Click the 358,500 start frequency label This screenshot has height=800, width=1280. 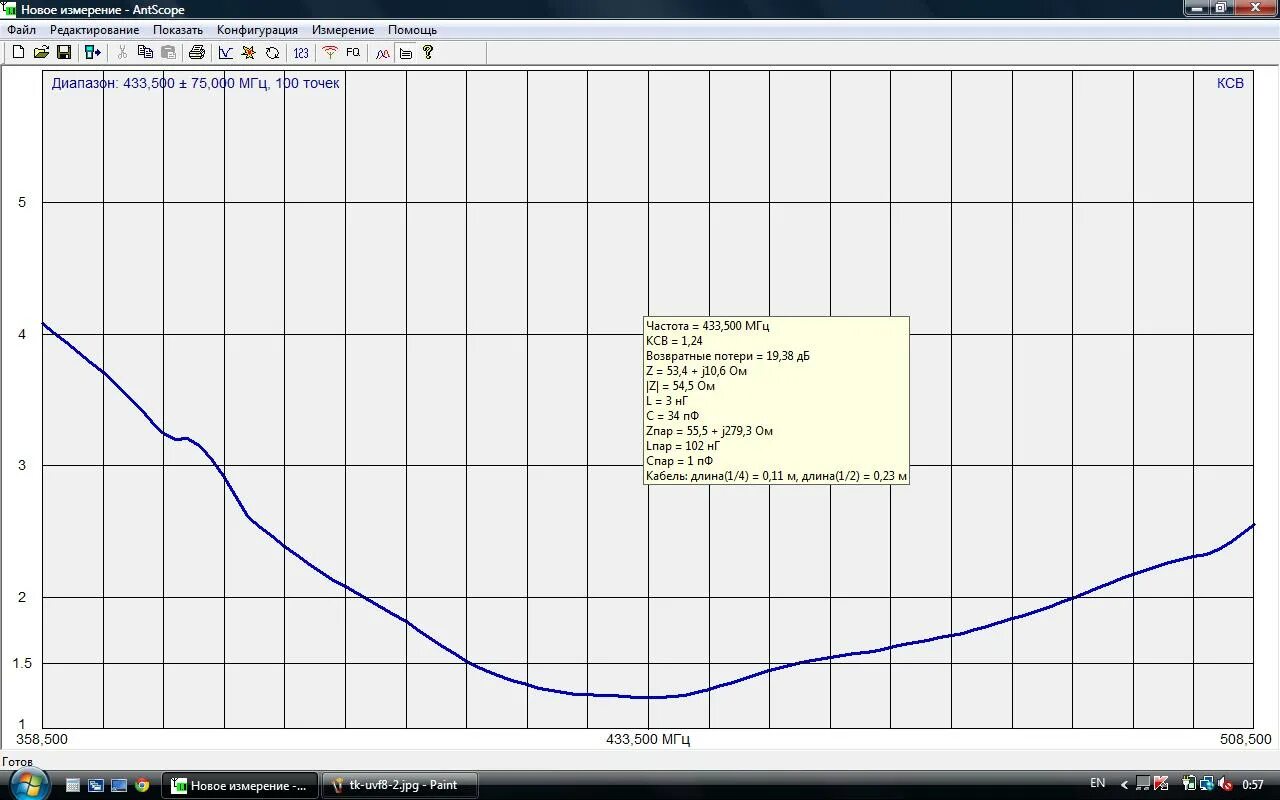point(42,740)
